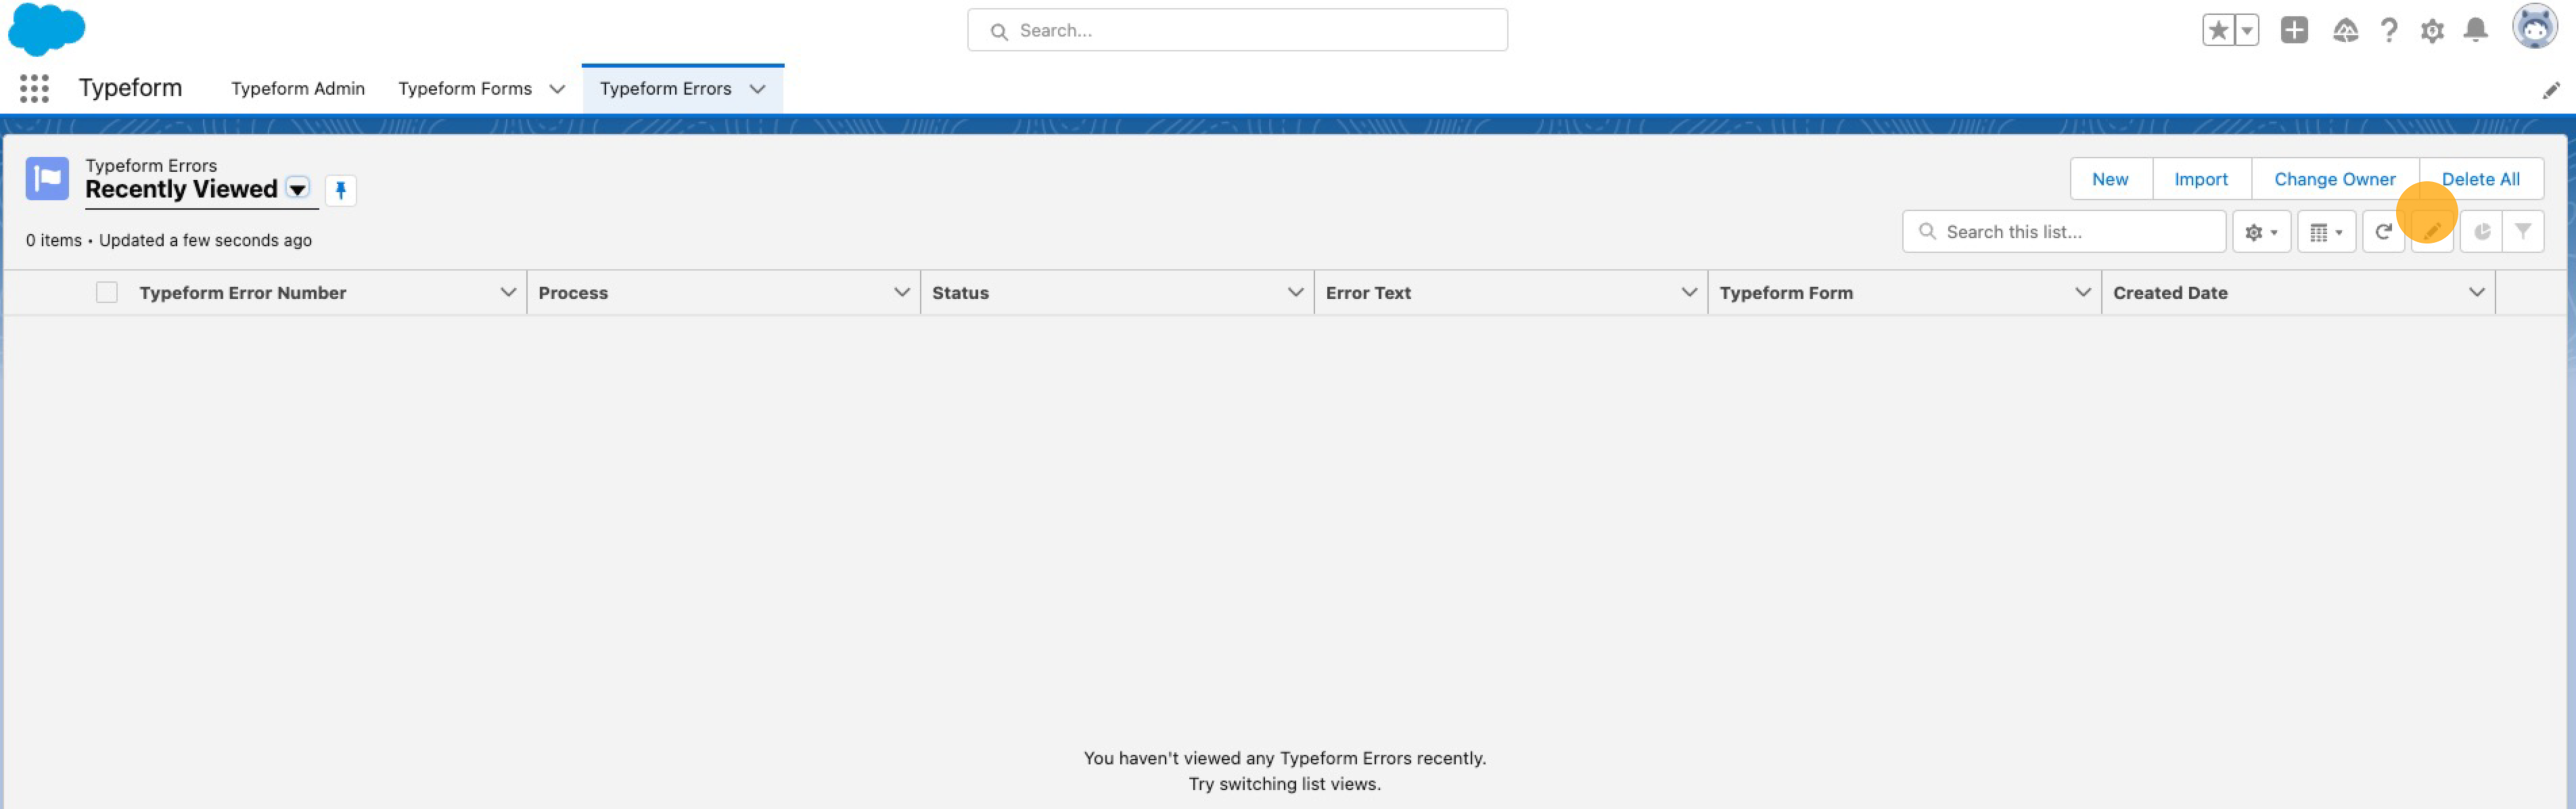The image size is (2576, 809).
Task: Open the App Launcher grid icon
Action: pyautogui.click(x=34, y=89)
